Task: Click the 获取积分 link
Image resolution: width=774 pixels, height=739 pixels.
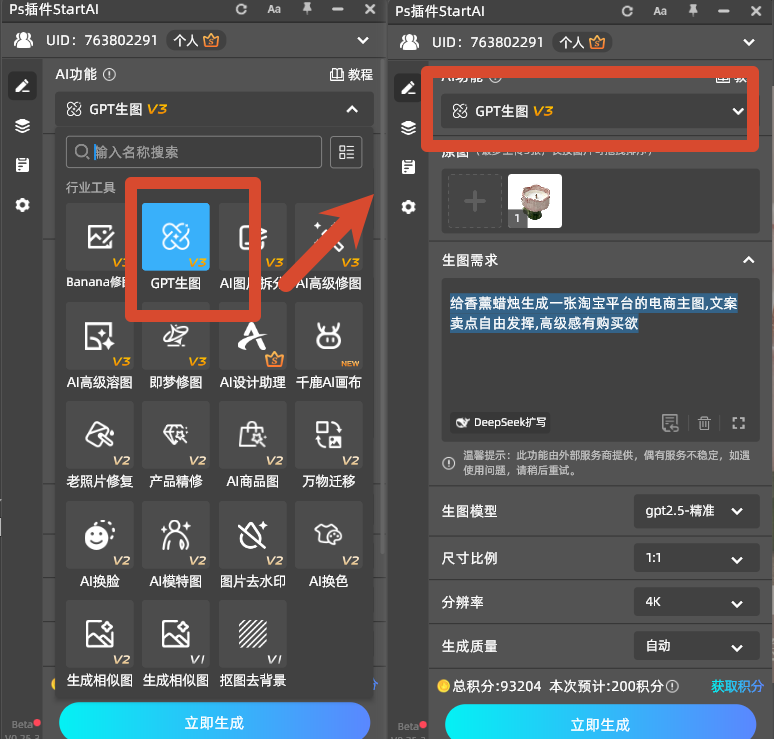Action: tap(737, 686)
